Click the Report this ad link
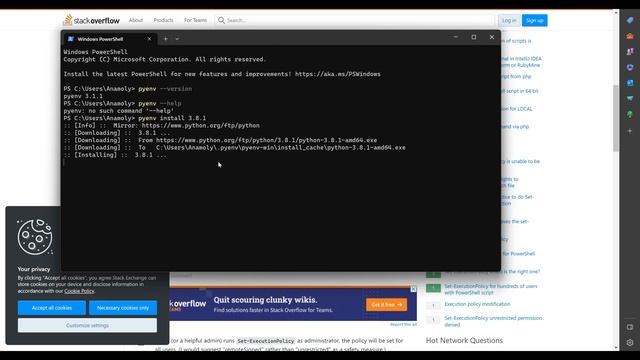 click(403, 324)
